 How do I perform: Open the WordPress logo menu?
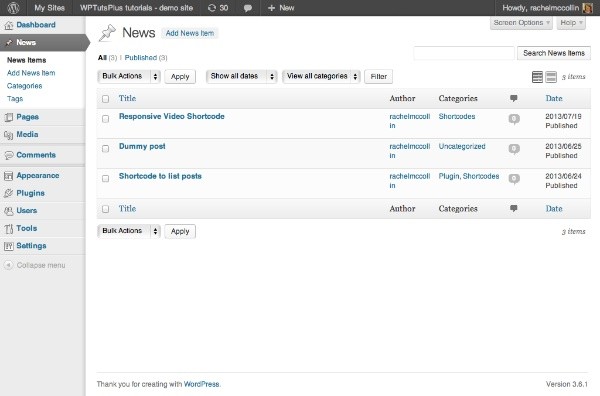click(x=13, y=8)
